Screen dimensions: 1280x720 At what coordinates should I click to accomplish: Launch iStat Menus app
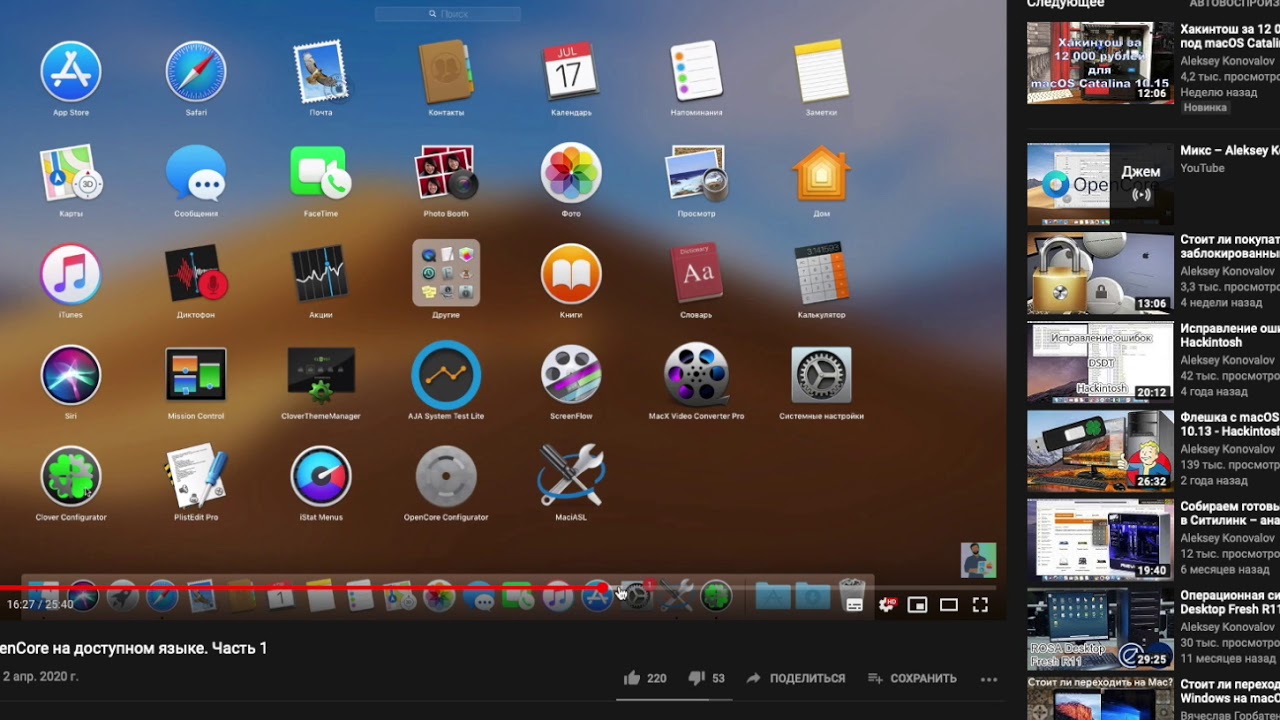pyautogui.click(x=321, y=476)
